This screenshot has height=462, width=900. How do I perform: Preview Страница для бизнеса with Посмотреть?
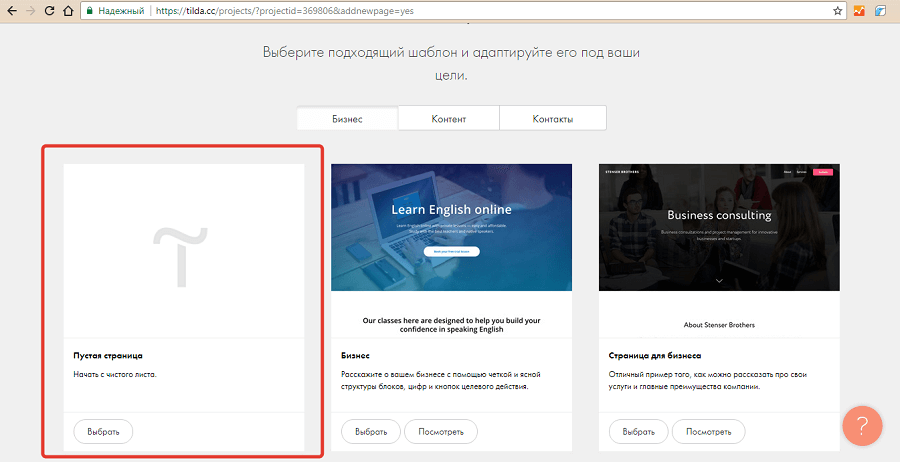(708, 432)
